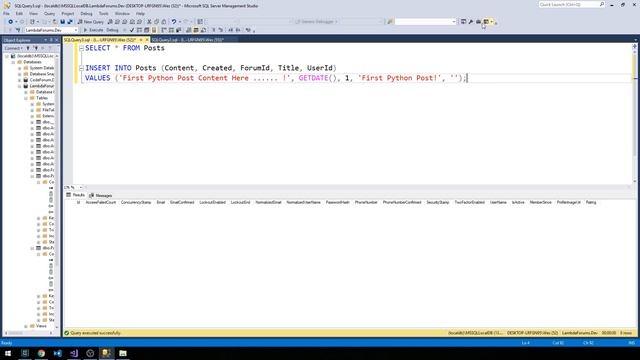Click the Debug button in the SQL toolbar
640x360 pixels.
pos(112,30)
